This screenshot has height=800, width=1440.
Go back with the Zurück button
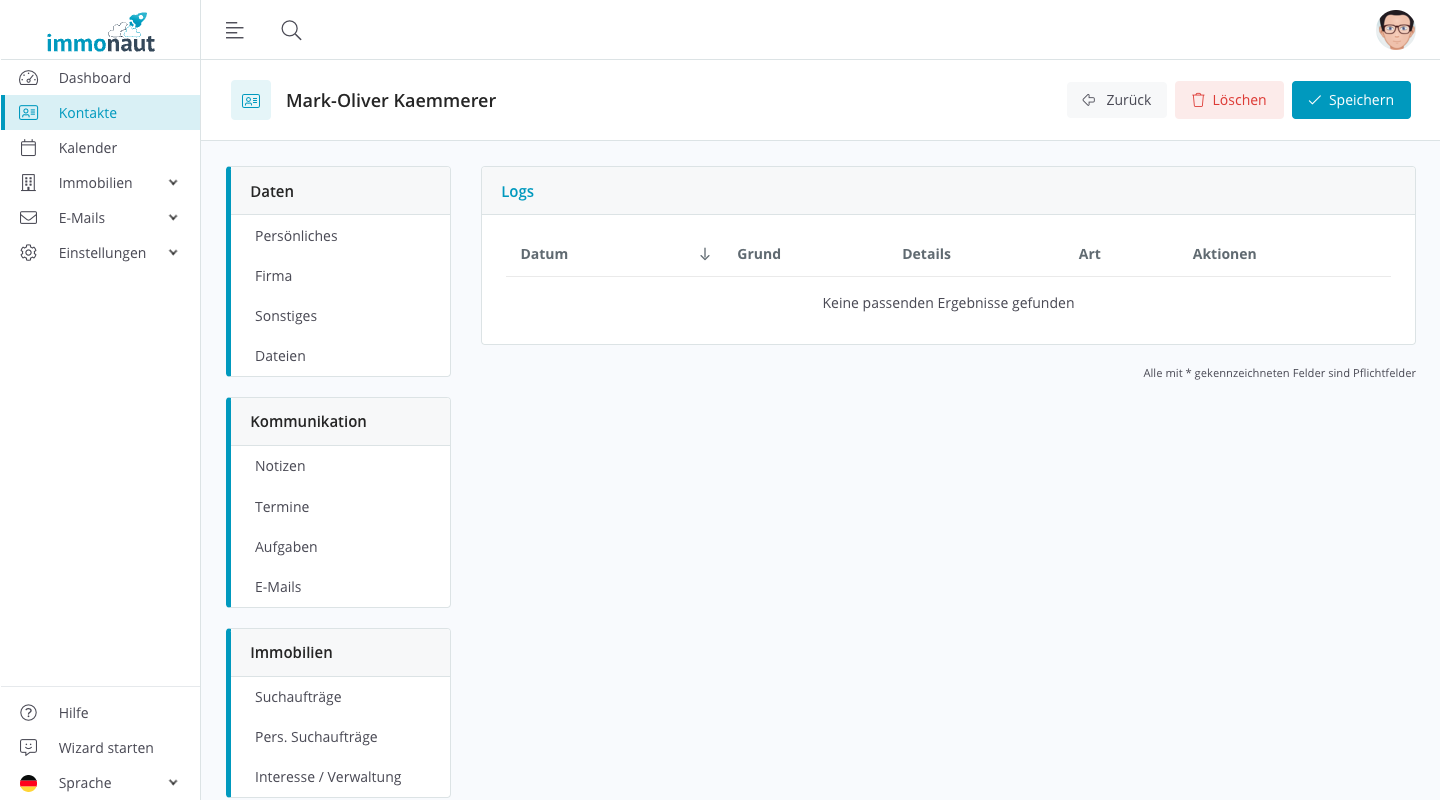[1116, 100]
